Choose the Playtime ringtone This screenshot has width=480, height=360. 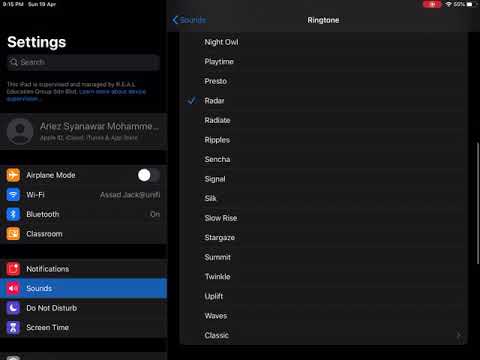[x=323, y=62]
